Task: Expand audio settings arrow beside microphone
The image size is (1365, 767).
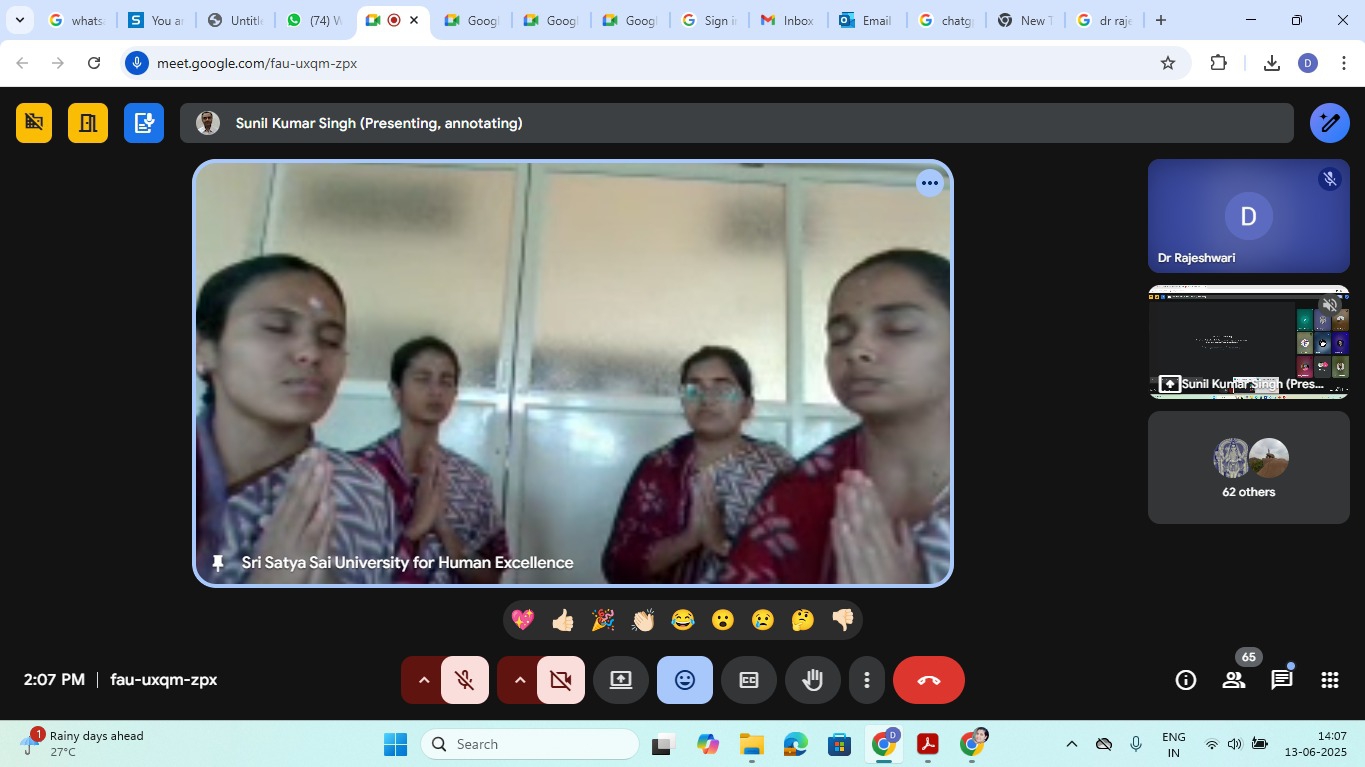Action: (423, 680)
